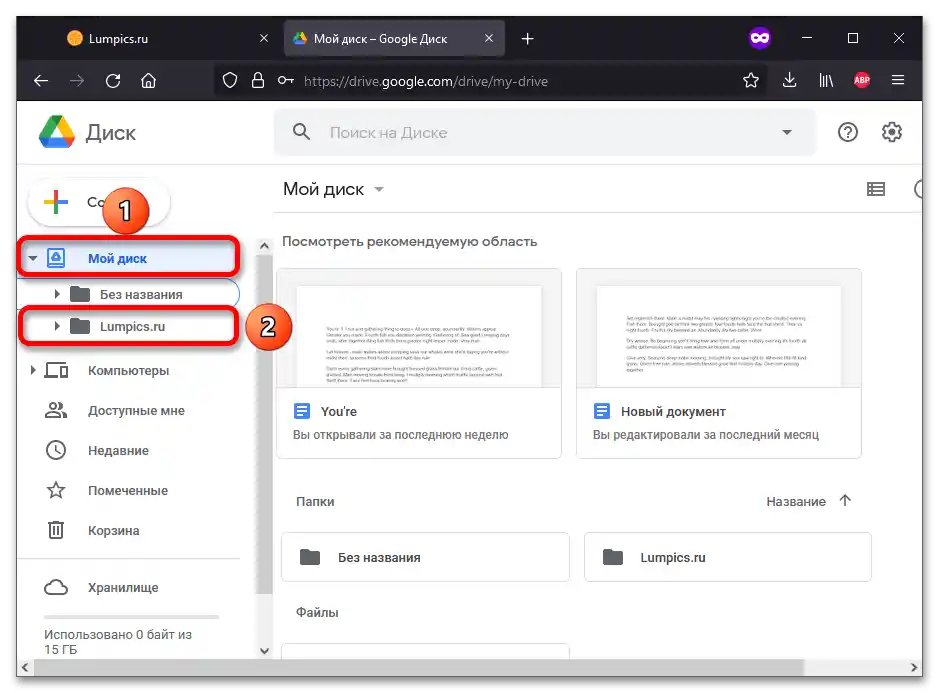Click the storage usage progress bar

pos(131,616)
